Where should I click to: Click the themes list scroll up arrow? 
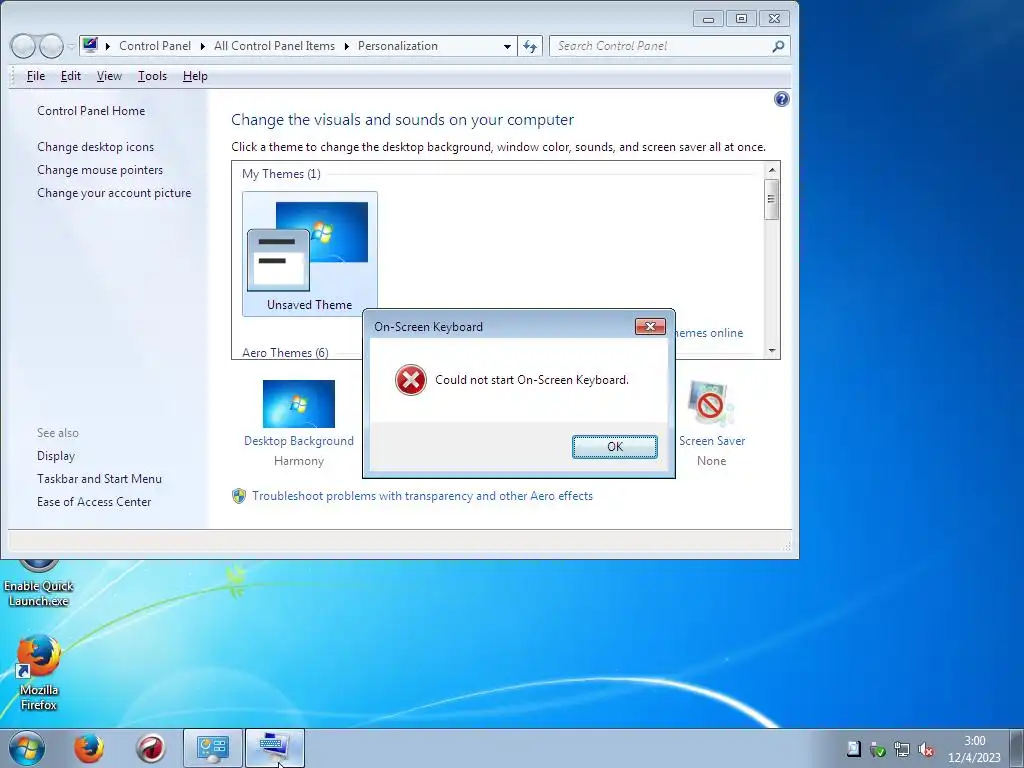click(772, 170)
